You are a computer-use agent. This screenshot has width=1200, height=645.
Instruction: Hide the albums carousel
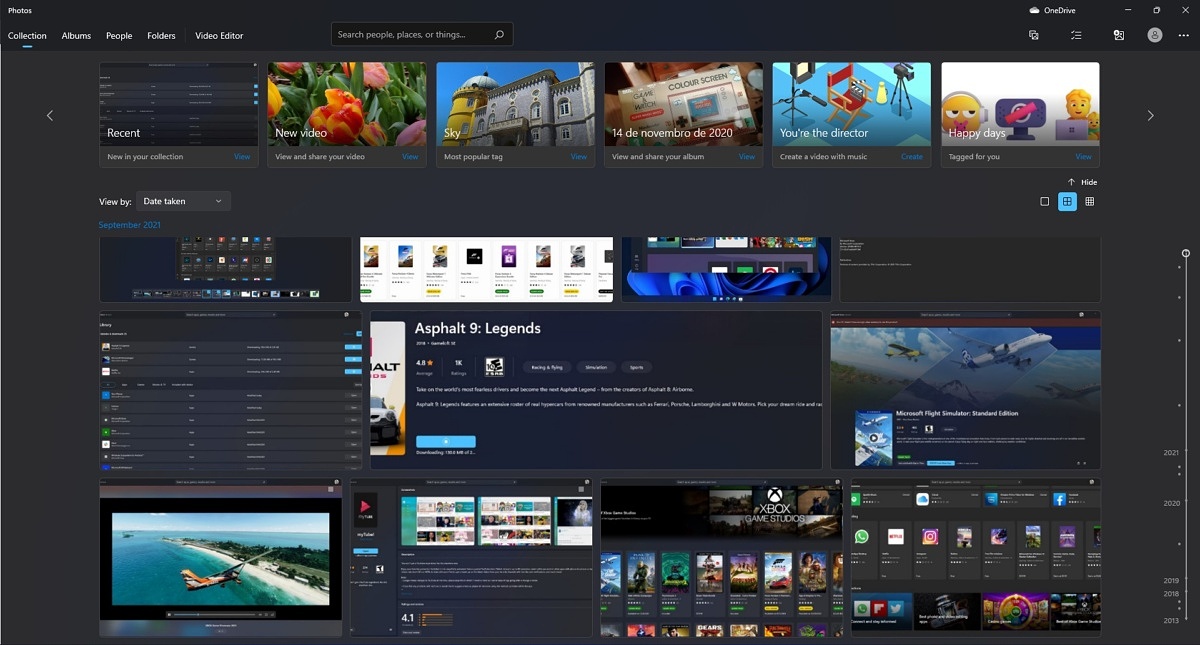point(1082,182)
